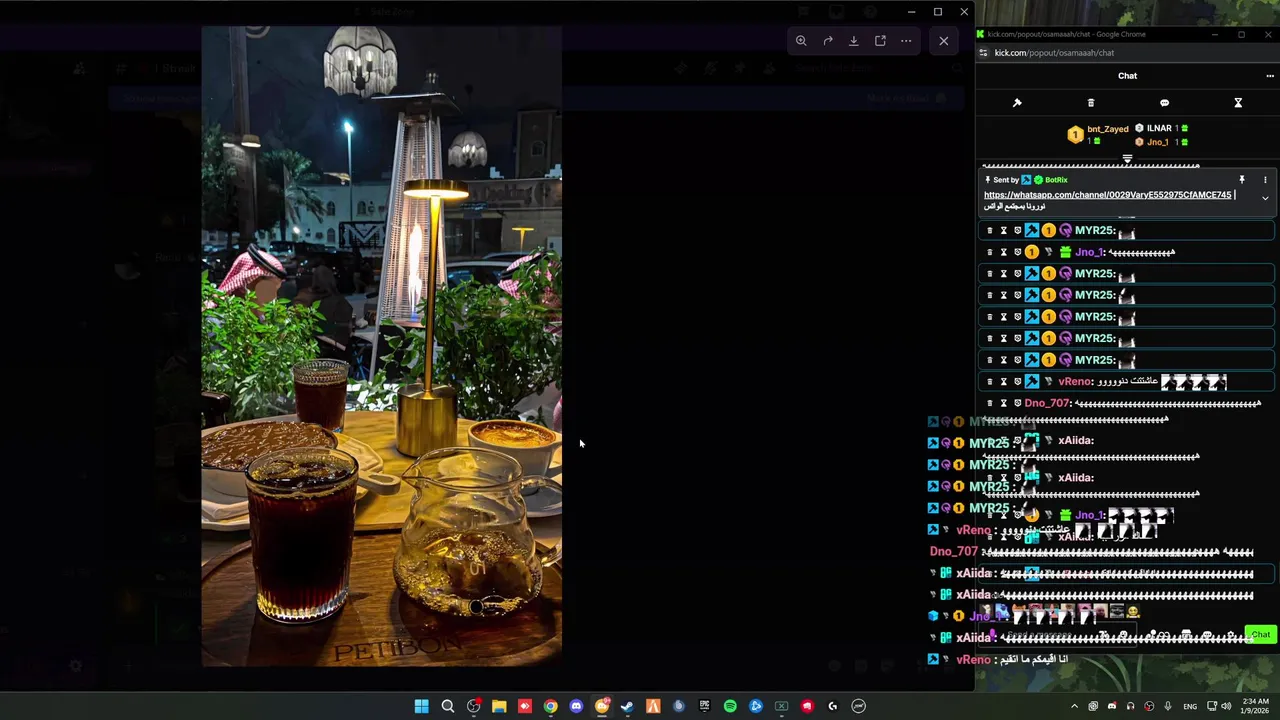This screenshot has height=720, width=1280.
Task: Timeout Jno_1 with the hourglass icon
Action: click(1004, 252)
